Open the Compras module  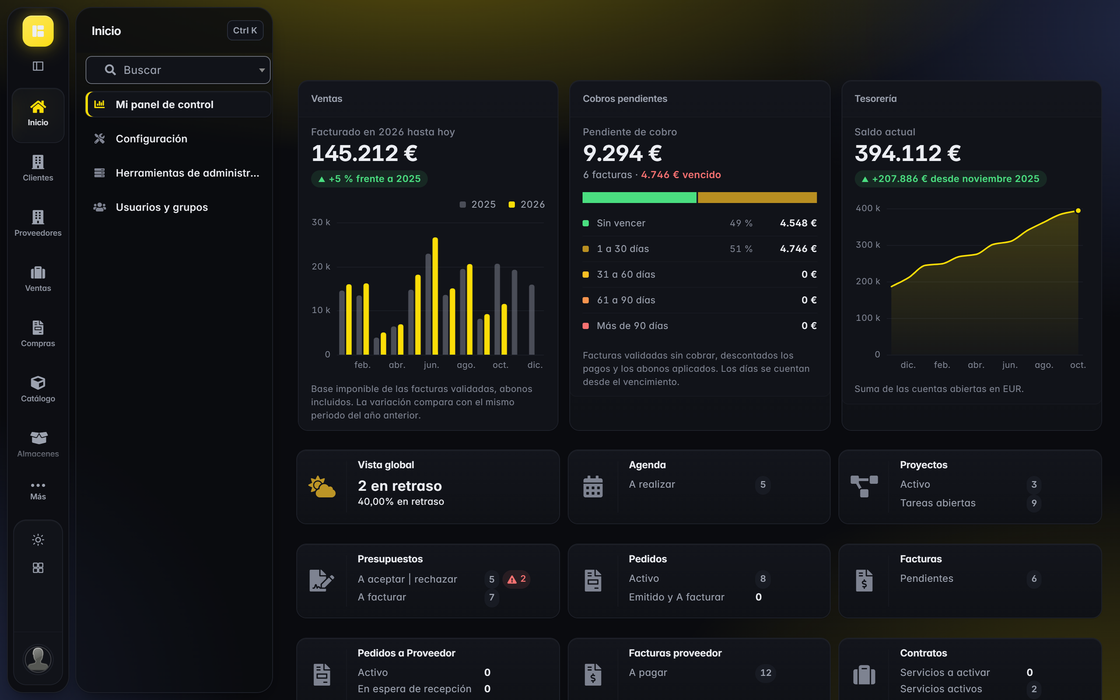38,334
